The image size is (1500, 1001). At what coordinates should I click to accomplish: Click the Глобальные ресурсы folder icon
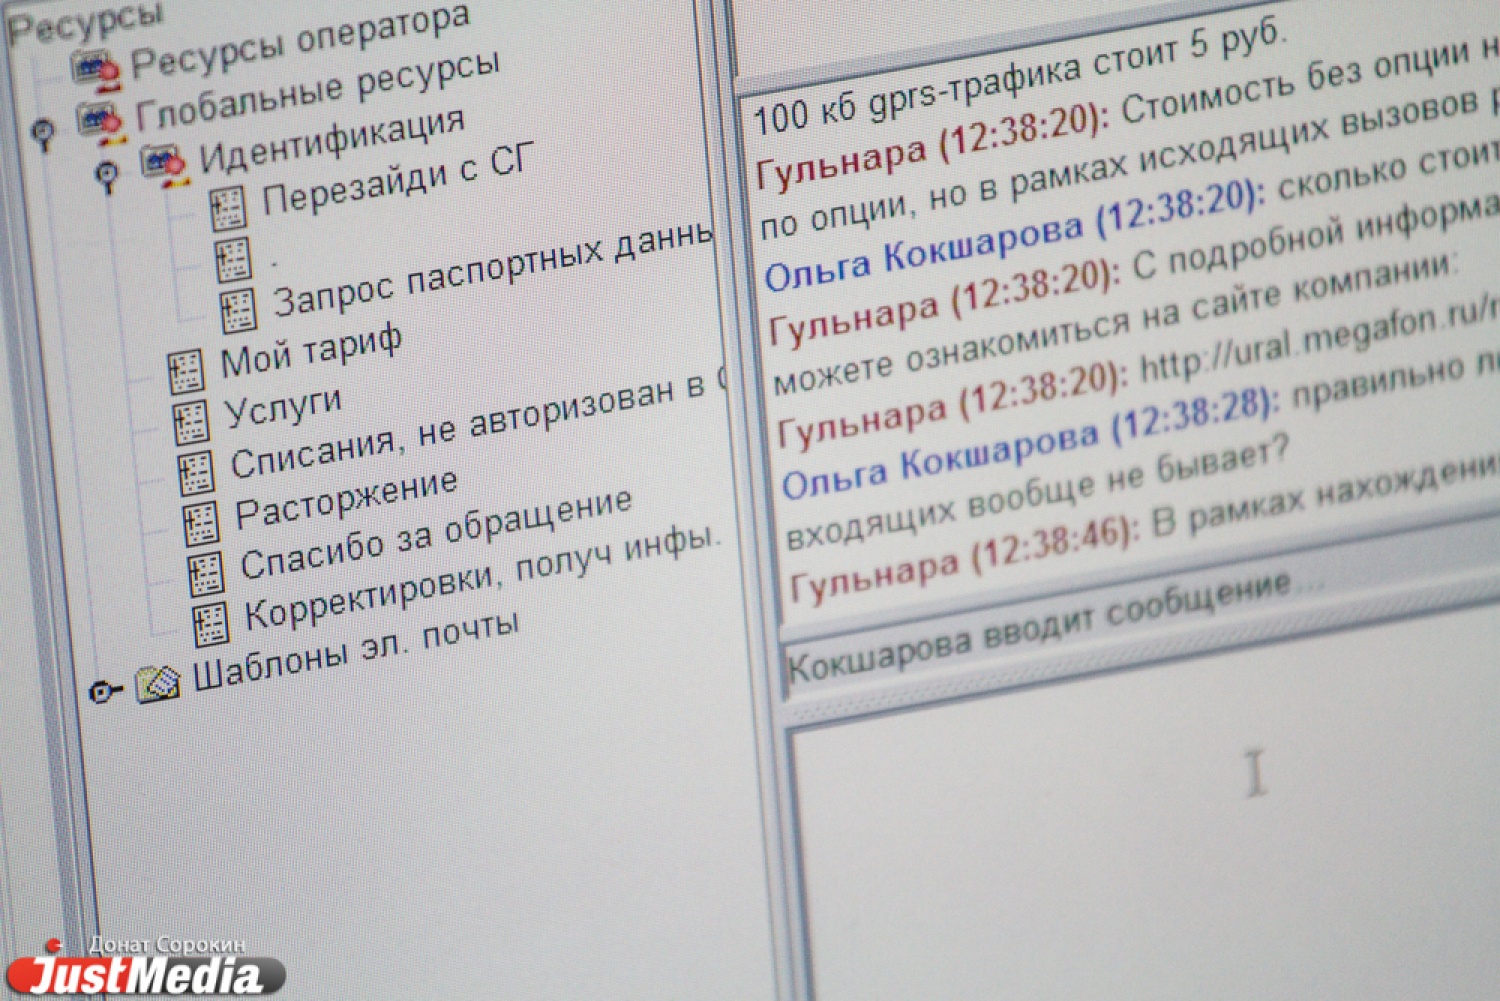coord(101,122)
